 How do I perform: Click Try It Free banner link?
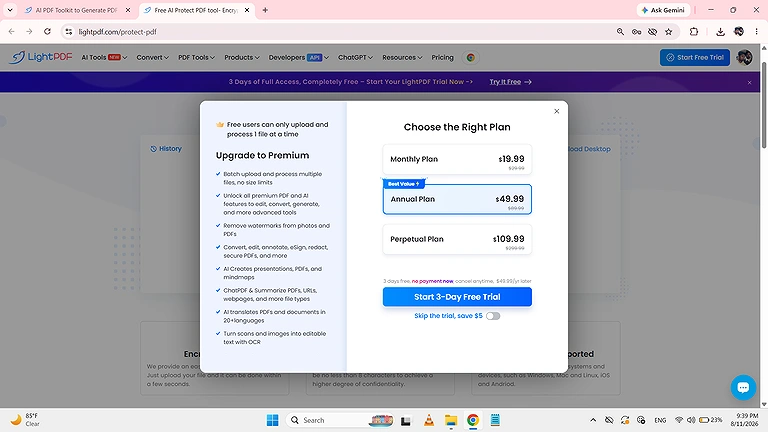(x=510, y=82)
